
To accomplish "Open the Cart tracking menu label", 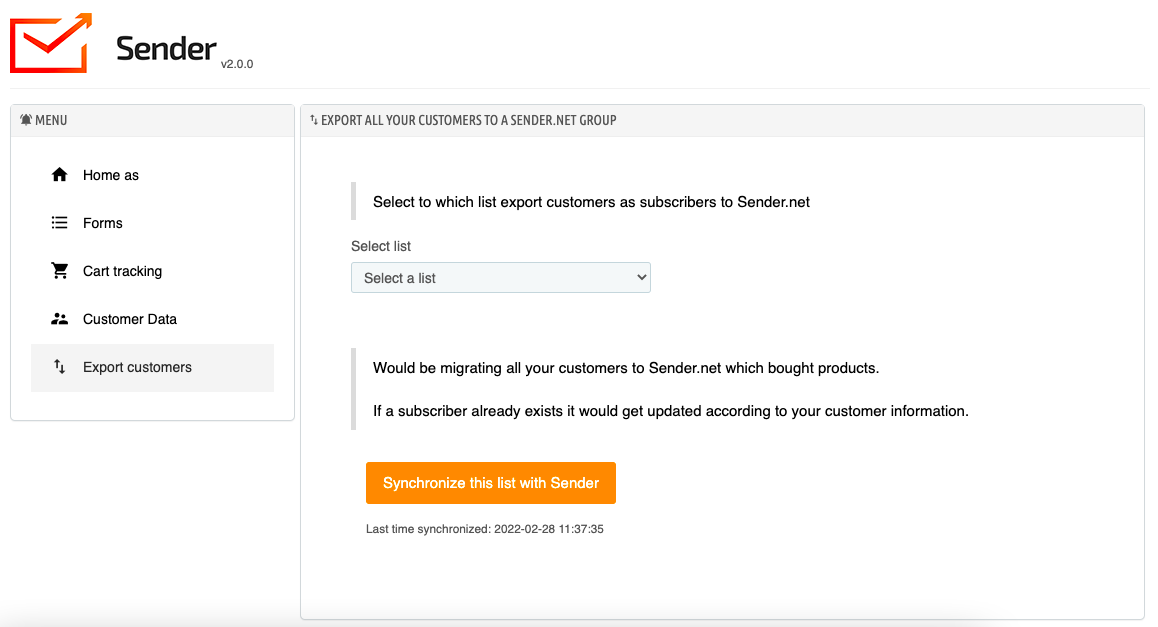I will click(122, 271).
